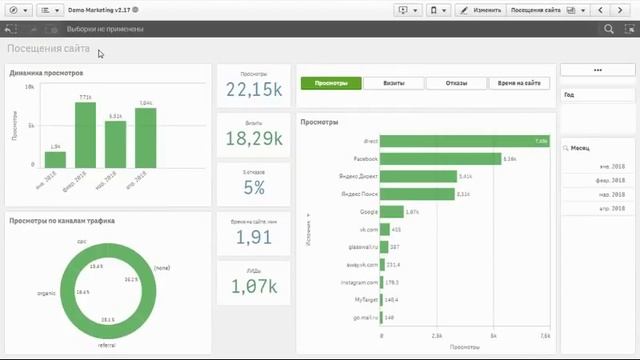Select the vk.com source label

click(369, 230)
